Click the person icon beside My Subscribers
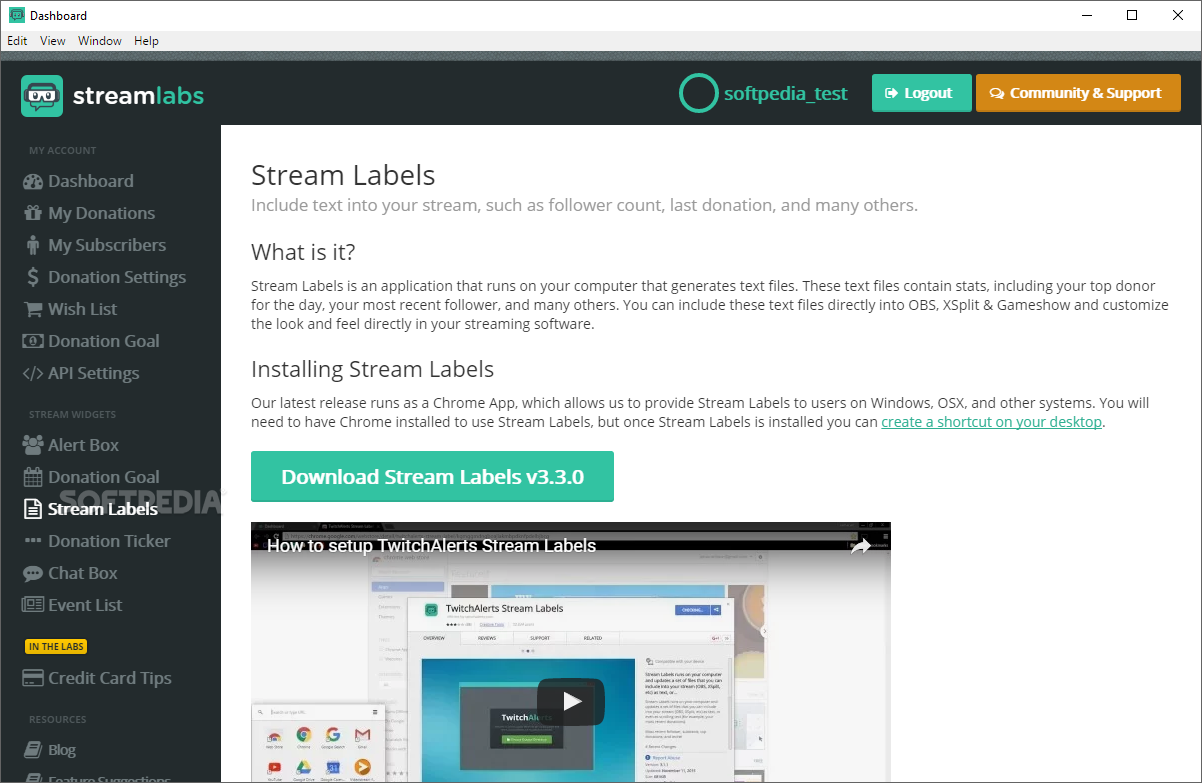This screenshot has width=1202, height=783. pos(32,245)
